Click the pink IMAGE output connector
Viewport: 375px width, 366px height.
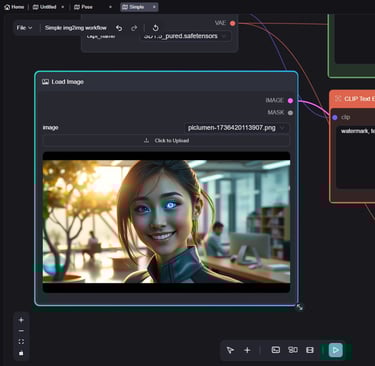(x=290, y=100)
